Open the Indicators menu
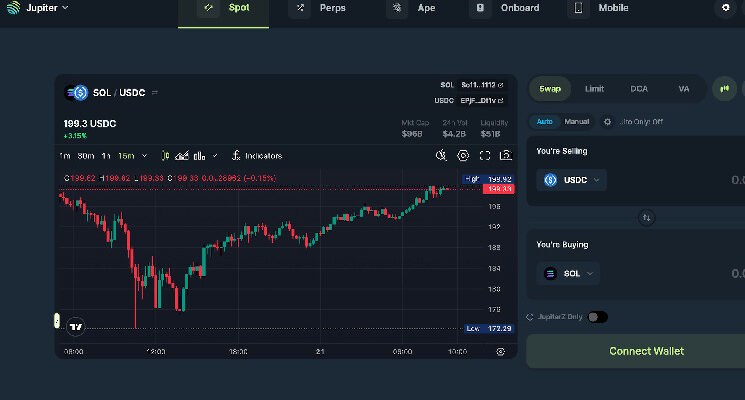This screenshot has width=745, height=400. 257,156
